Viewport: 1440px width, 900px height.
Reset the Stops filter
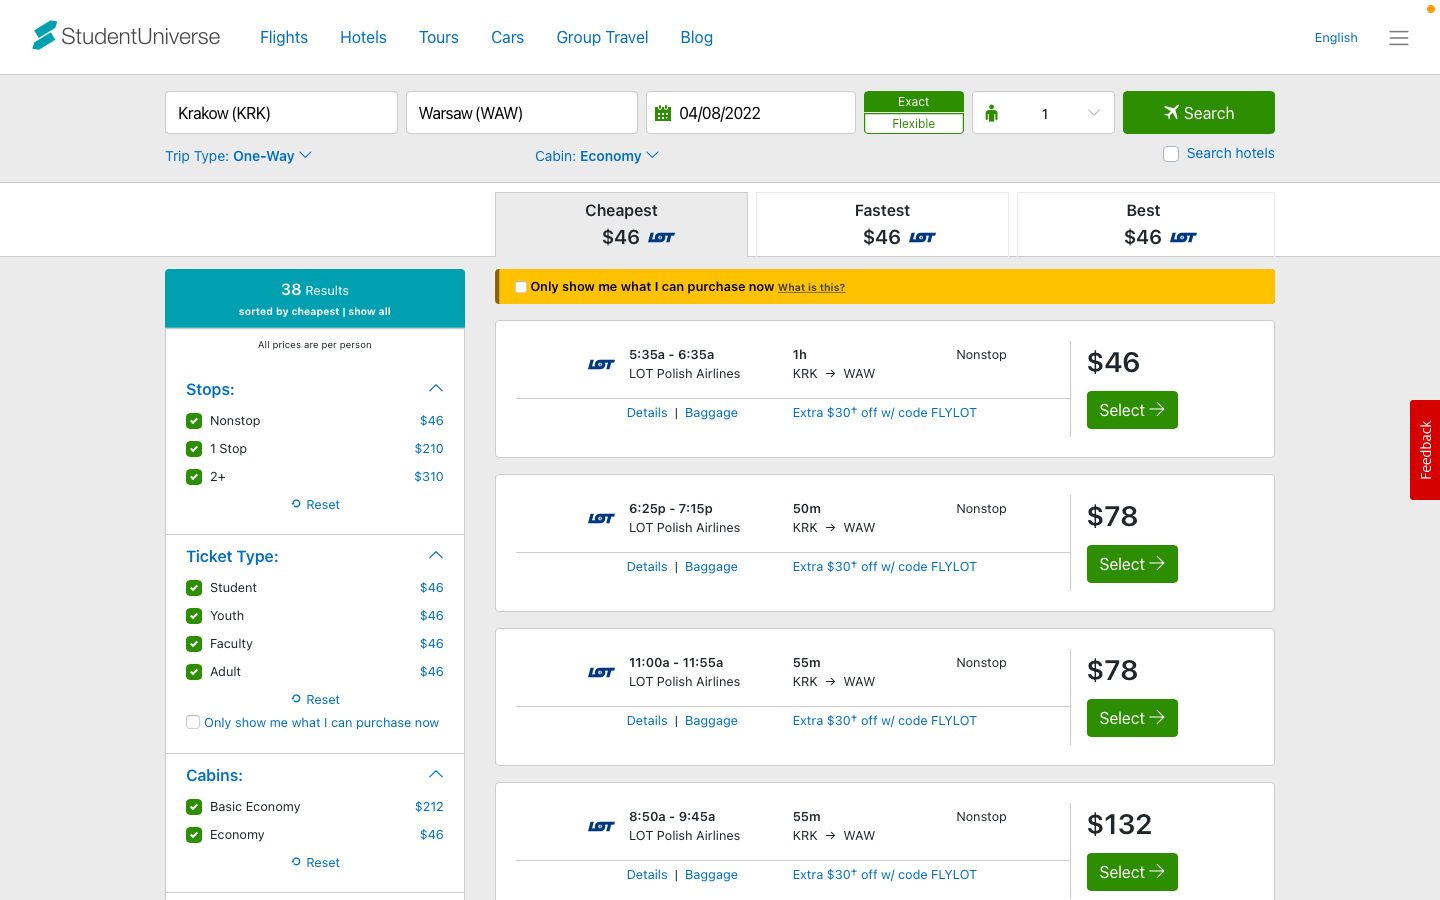[x=316, y=505]
